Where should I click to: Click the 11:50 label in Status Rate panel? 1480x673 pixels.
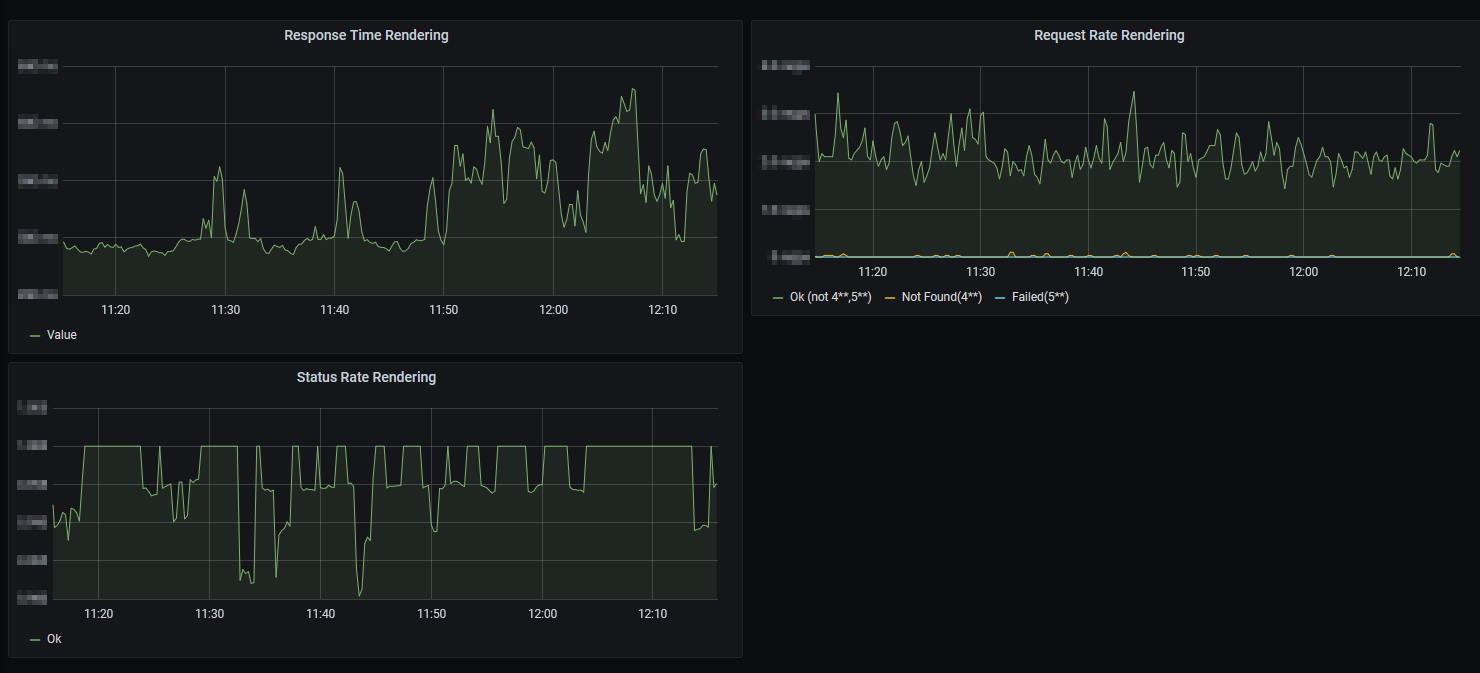(x=431, y=614)
